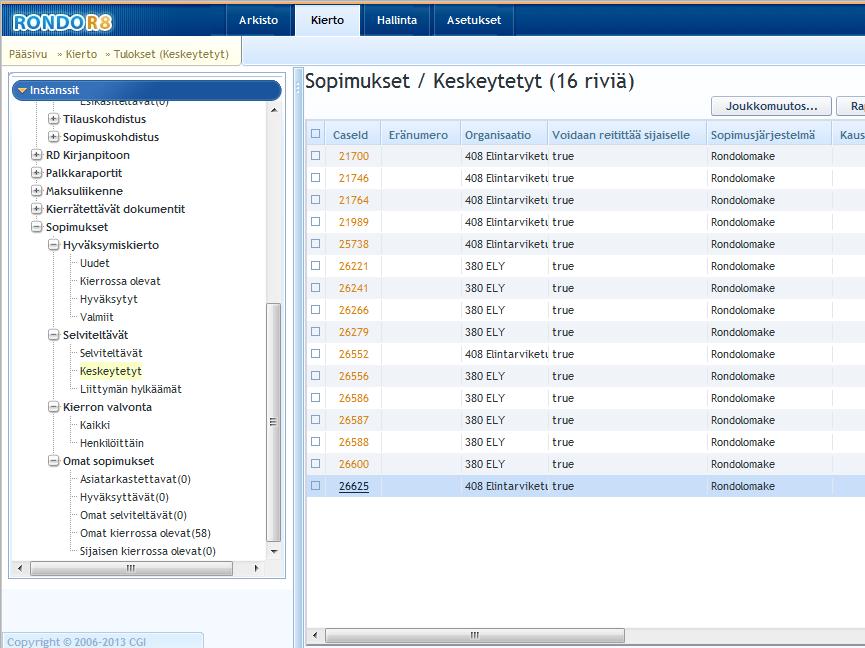Collapse the Instanssit panel header

(x=147, y=90)
